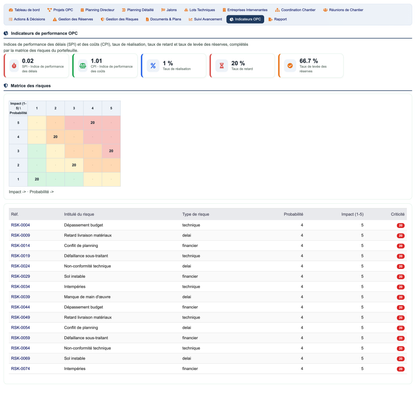
Task: Click the Intitulé du risque column header
Action: pyautogui.click(x=79, y=214)
